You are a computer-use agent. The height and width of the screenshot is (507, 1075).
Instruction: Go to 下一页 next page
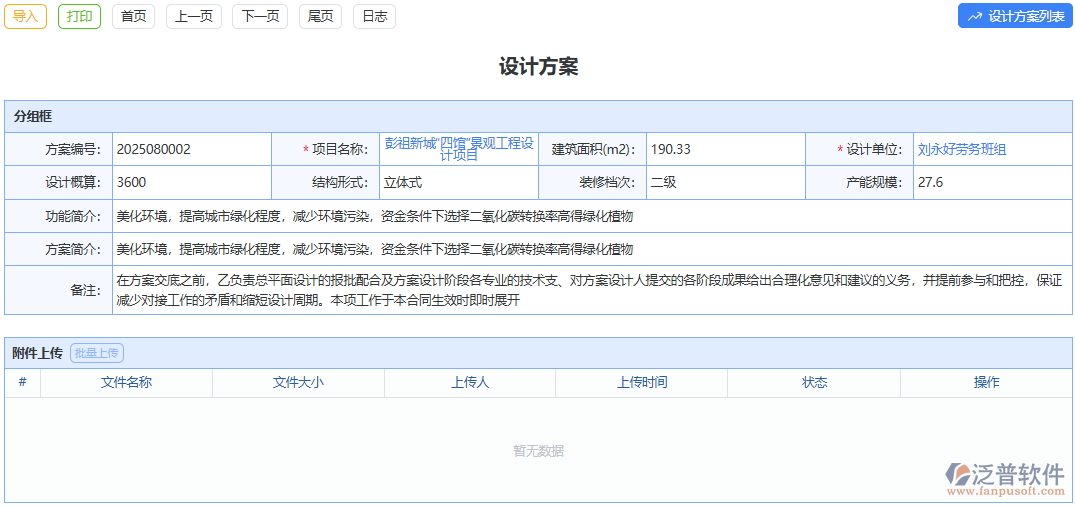(x=260, y=16)
